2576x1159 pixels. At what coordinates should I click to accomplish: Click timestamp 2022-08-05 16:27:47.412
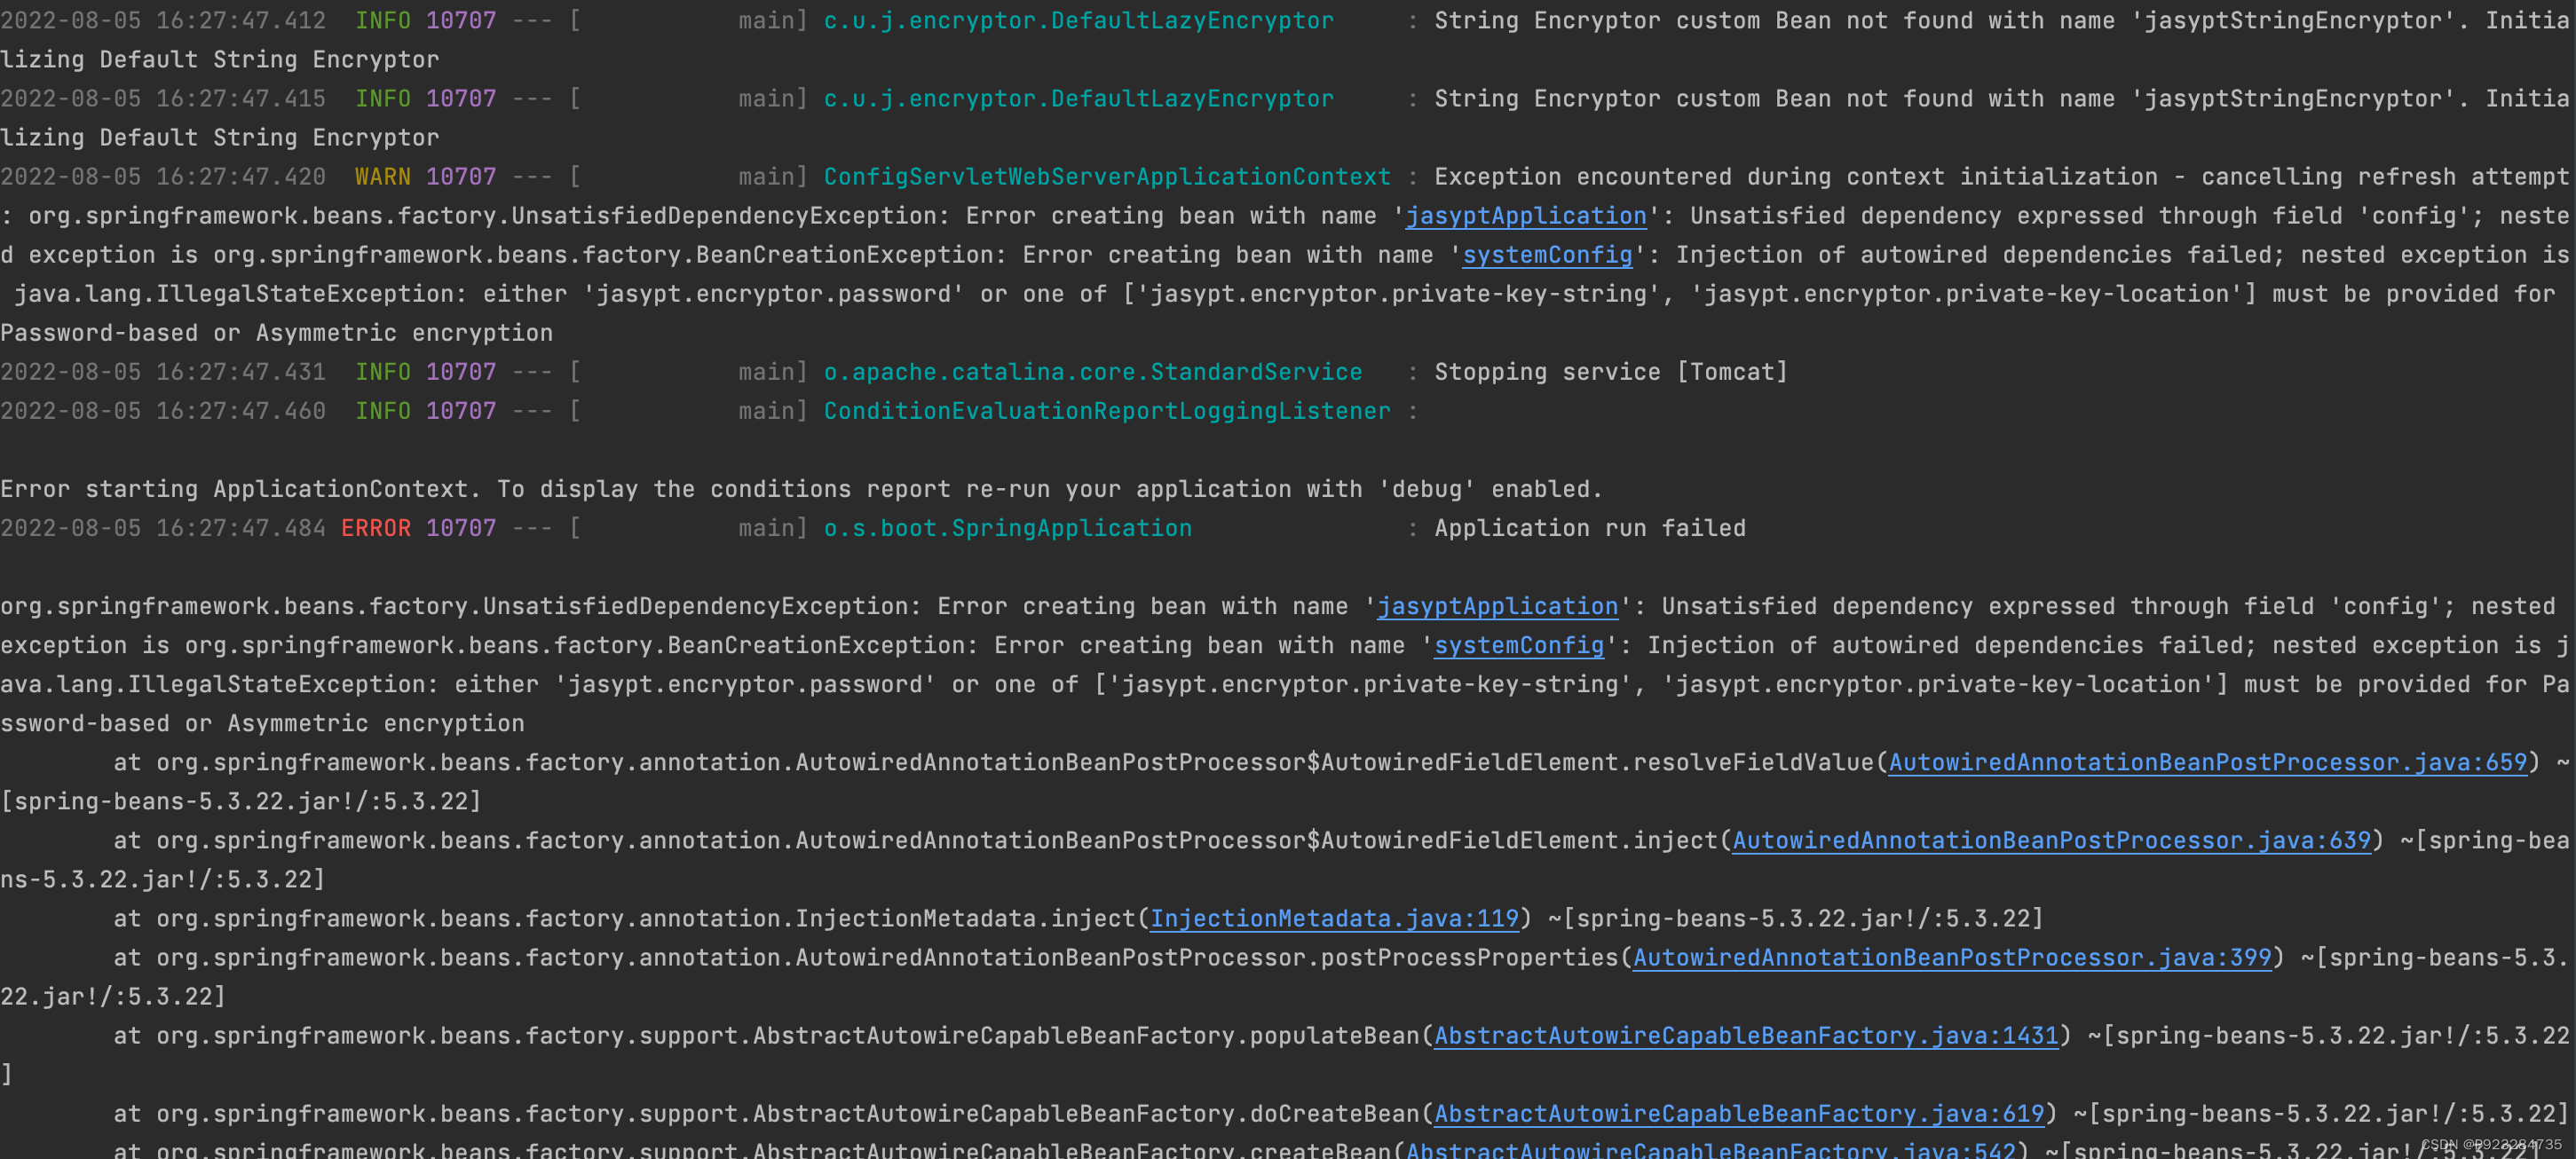point(163,20)
